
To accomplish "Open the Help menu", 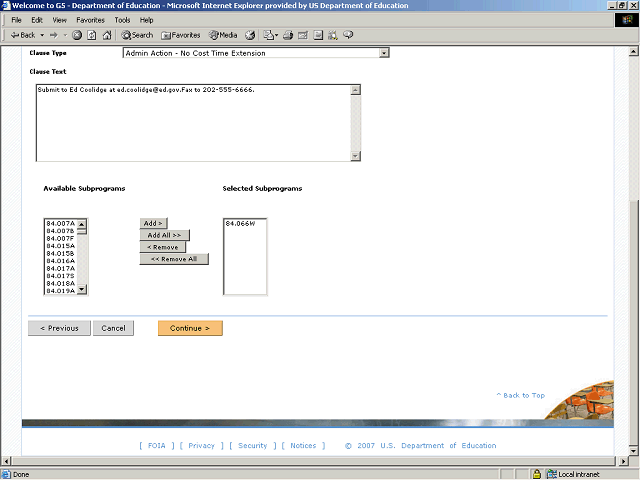I will [x=147, y=20].
